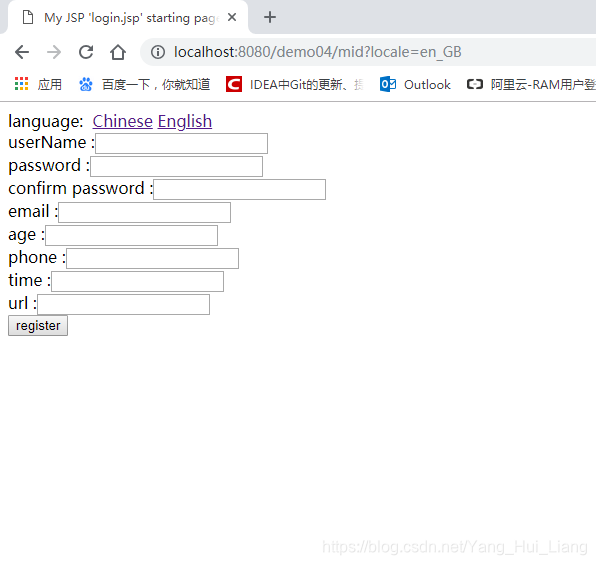Open the Aliyun RAM user bookmark

[531, 84]
